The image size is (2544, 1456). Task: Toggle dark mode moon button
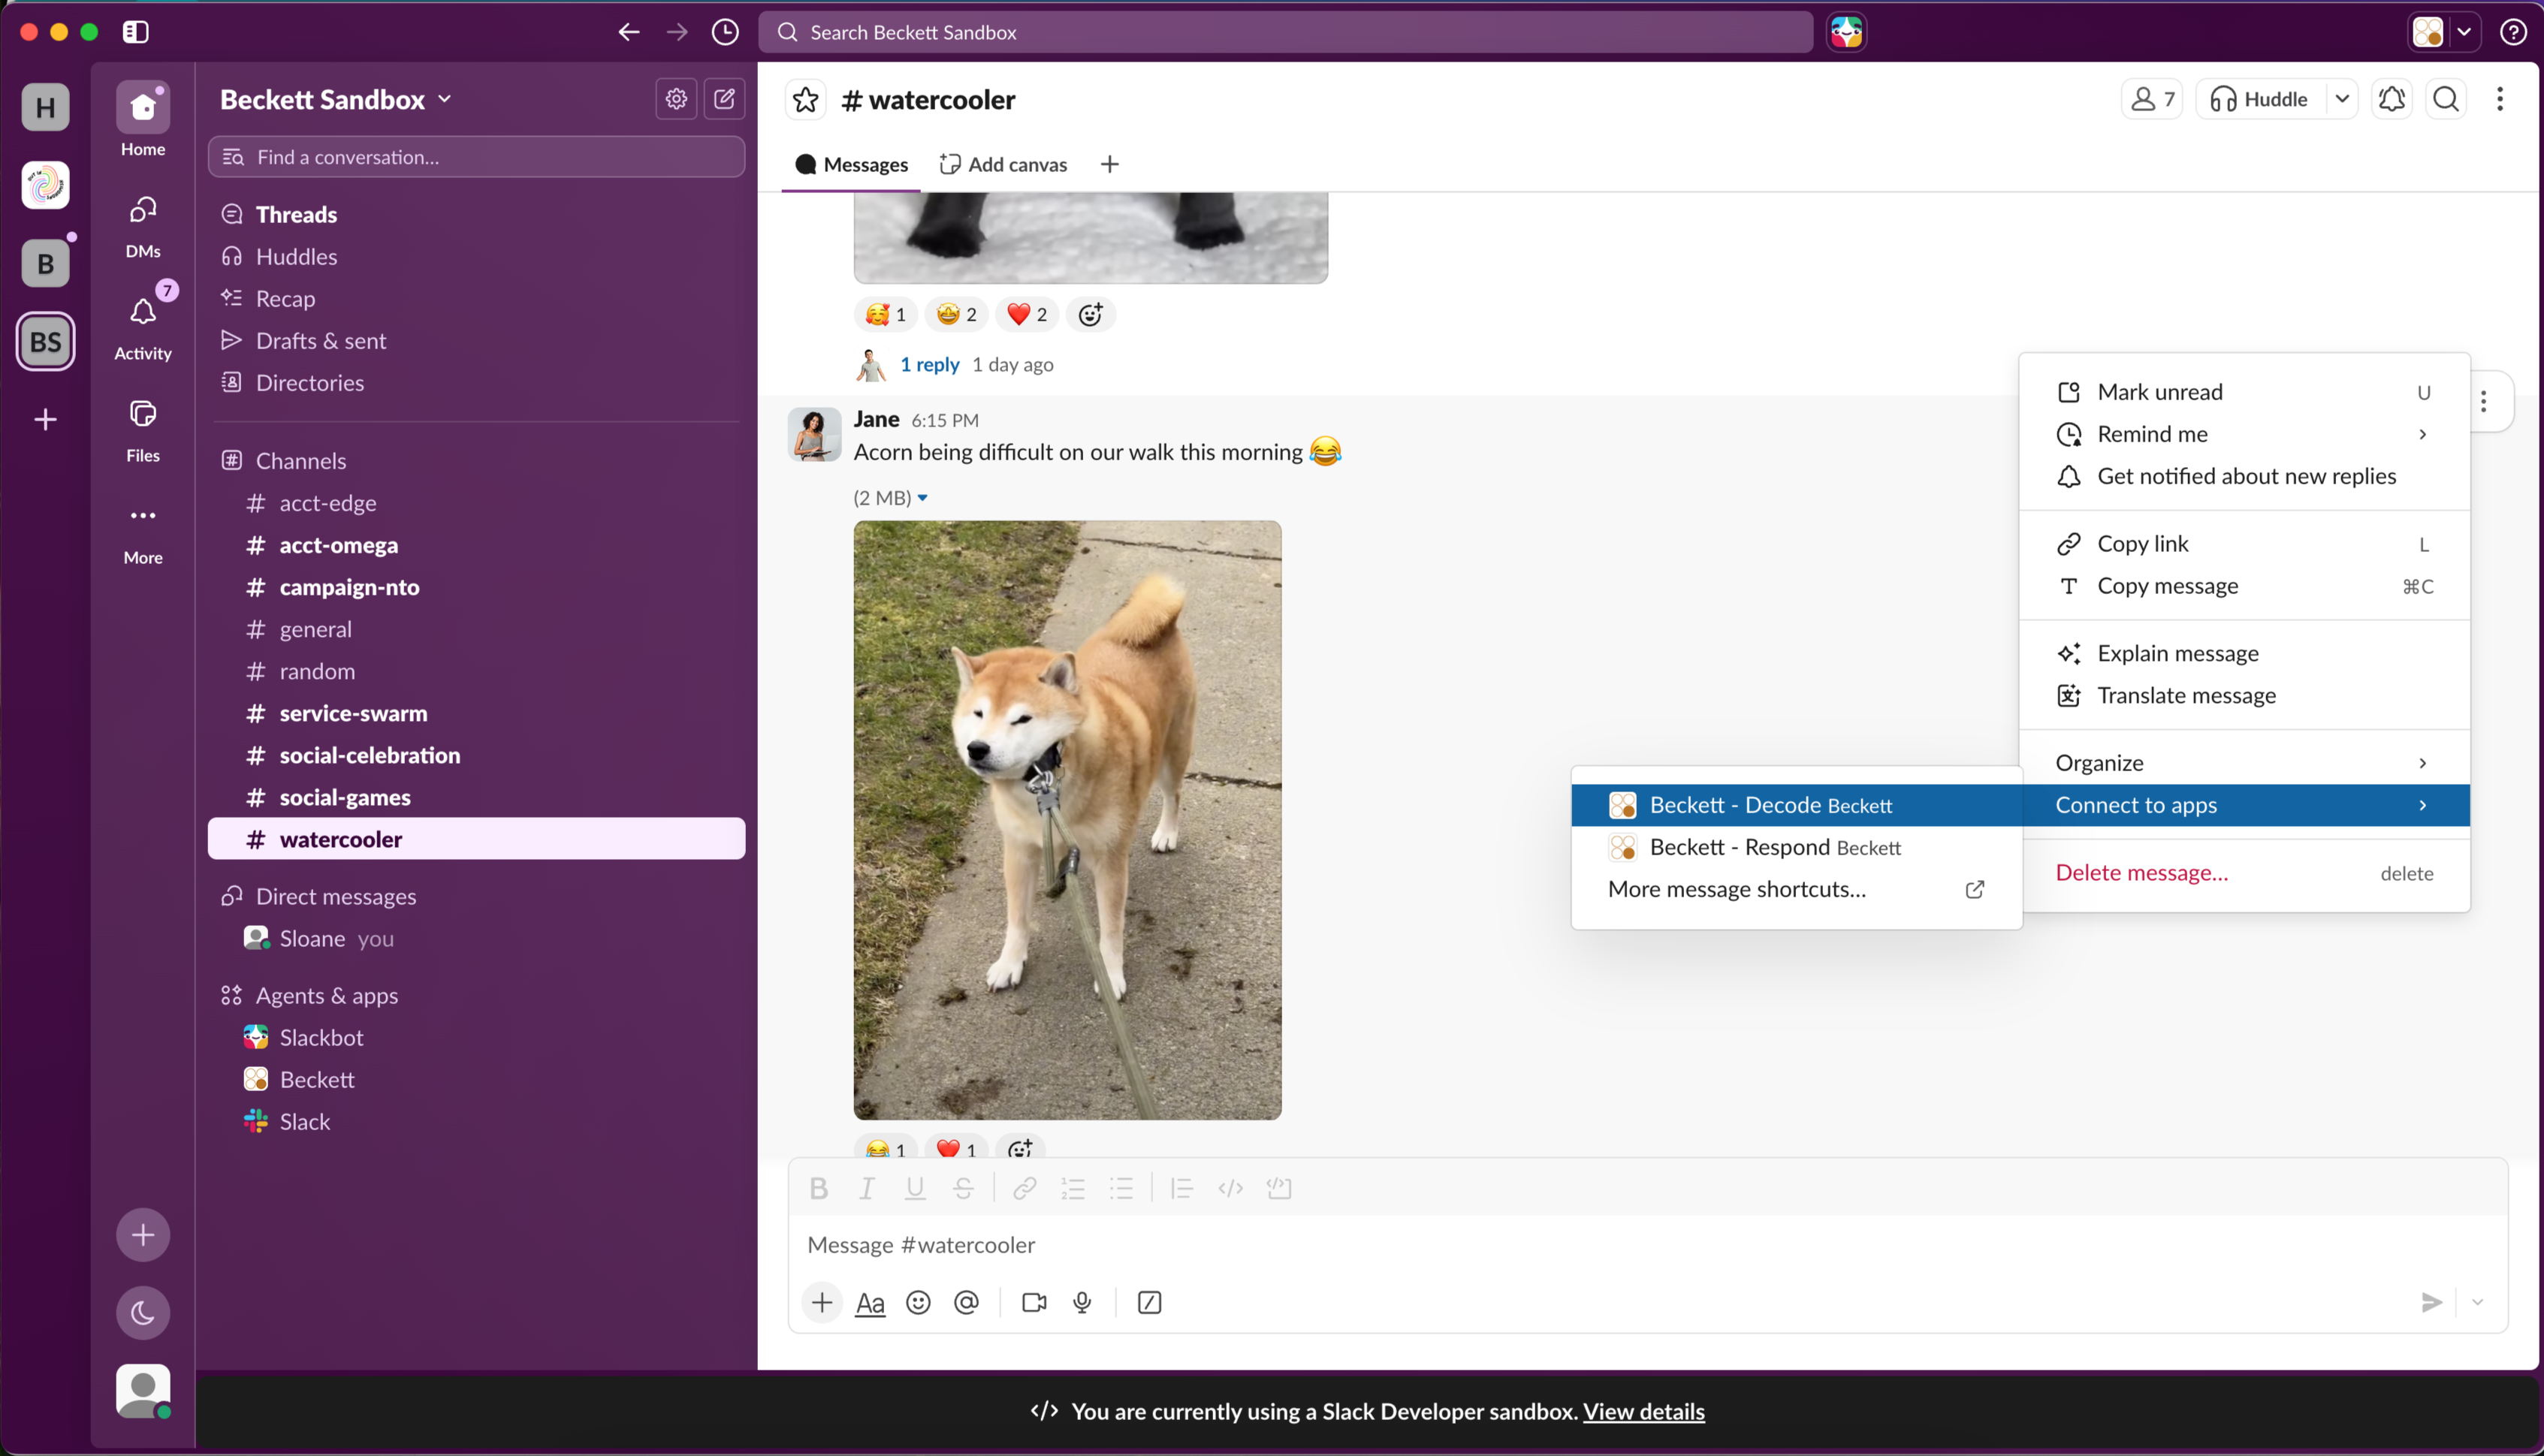pyautogui.click(x=143, y=1312)
